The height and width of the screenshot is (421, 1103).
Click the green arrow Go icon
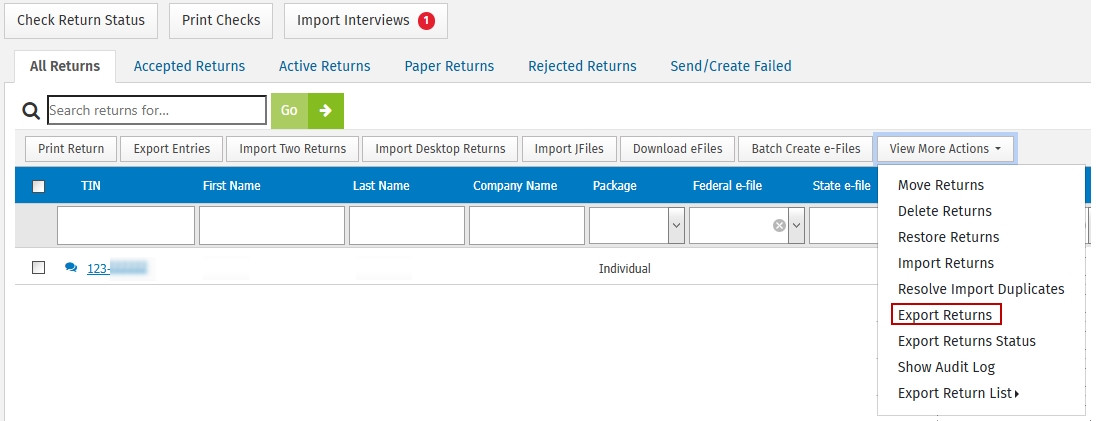(326, 111)
